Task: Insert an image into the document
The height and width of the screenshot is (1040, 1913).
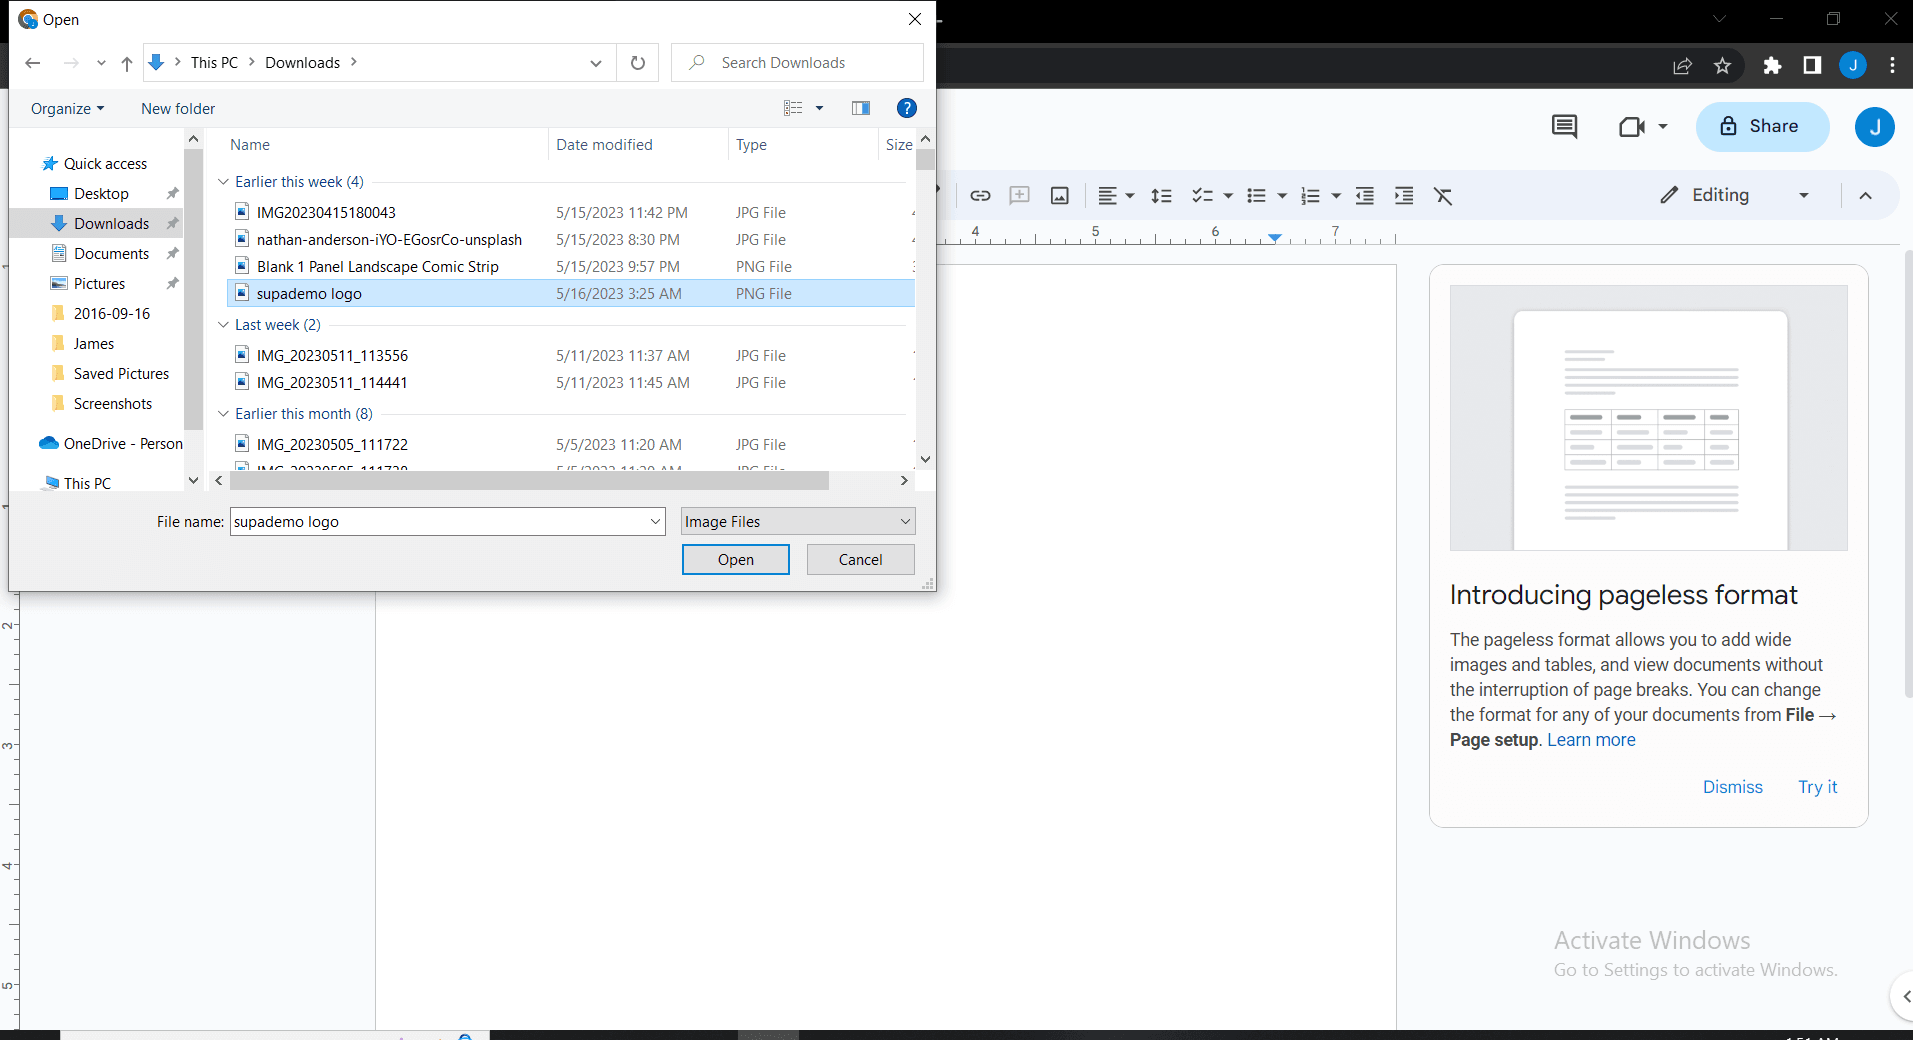Action: click(x=1059, y=196)
